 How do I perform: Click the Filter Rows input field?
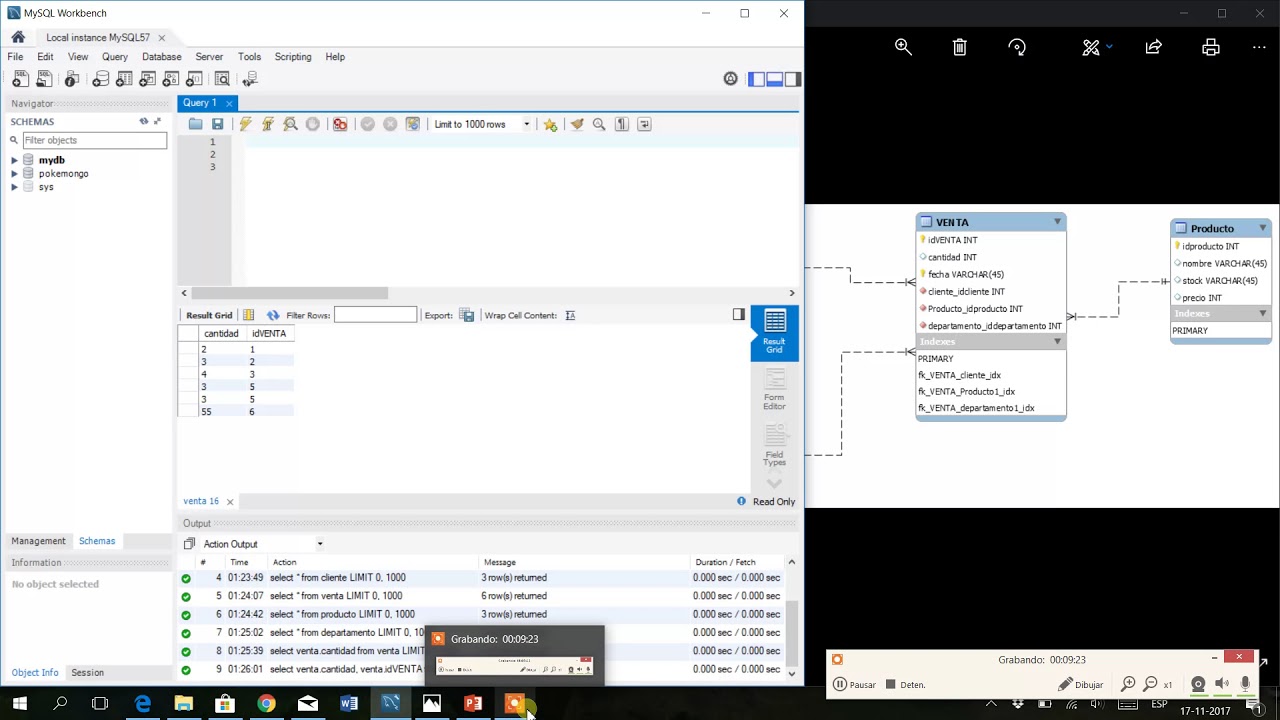[375, 315]
